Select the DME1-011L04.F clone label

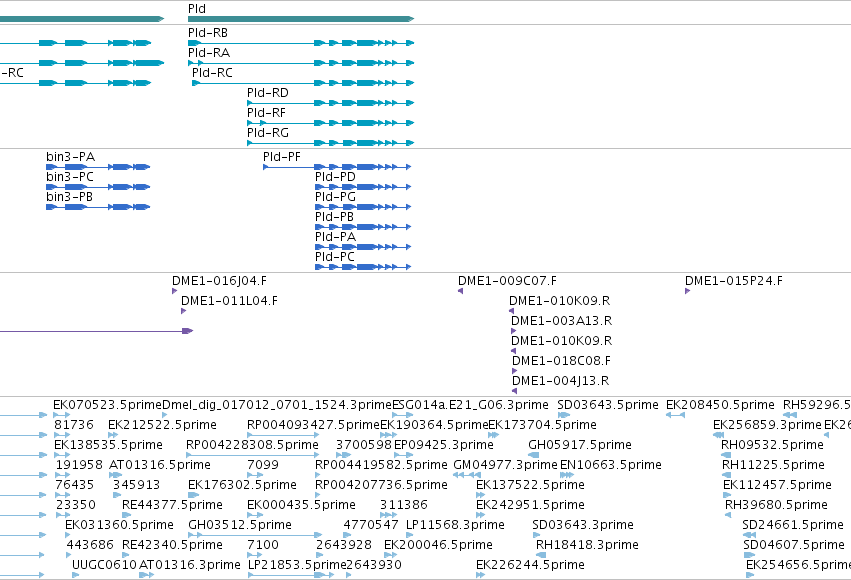[x=229, y=302]
